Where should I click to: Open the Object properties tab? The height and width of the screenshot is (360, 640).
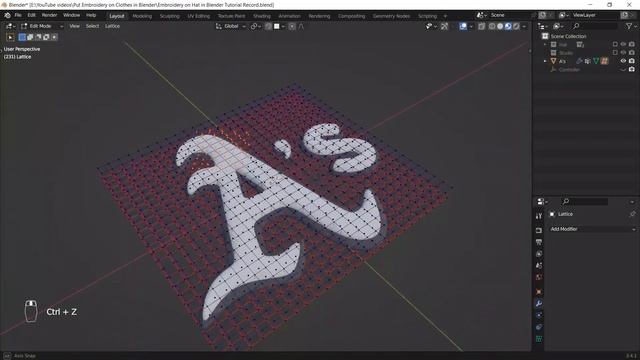(x=539, y=292)
